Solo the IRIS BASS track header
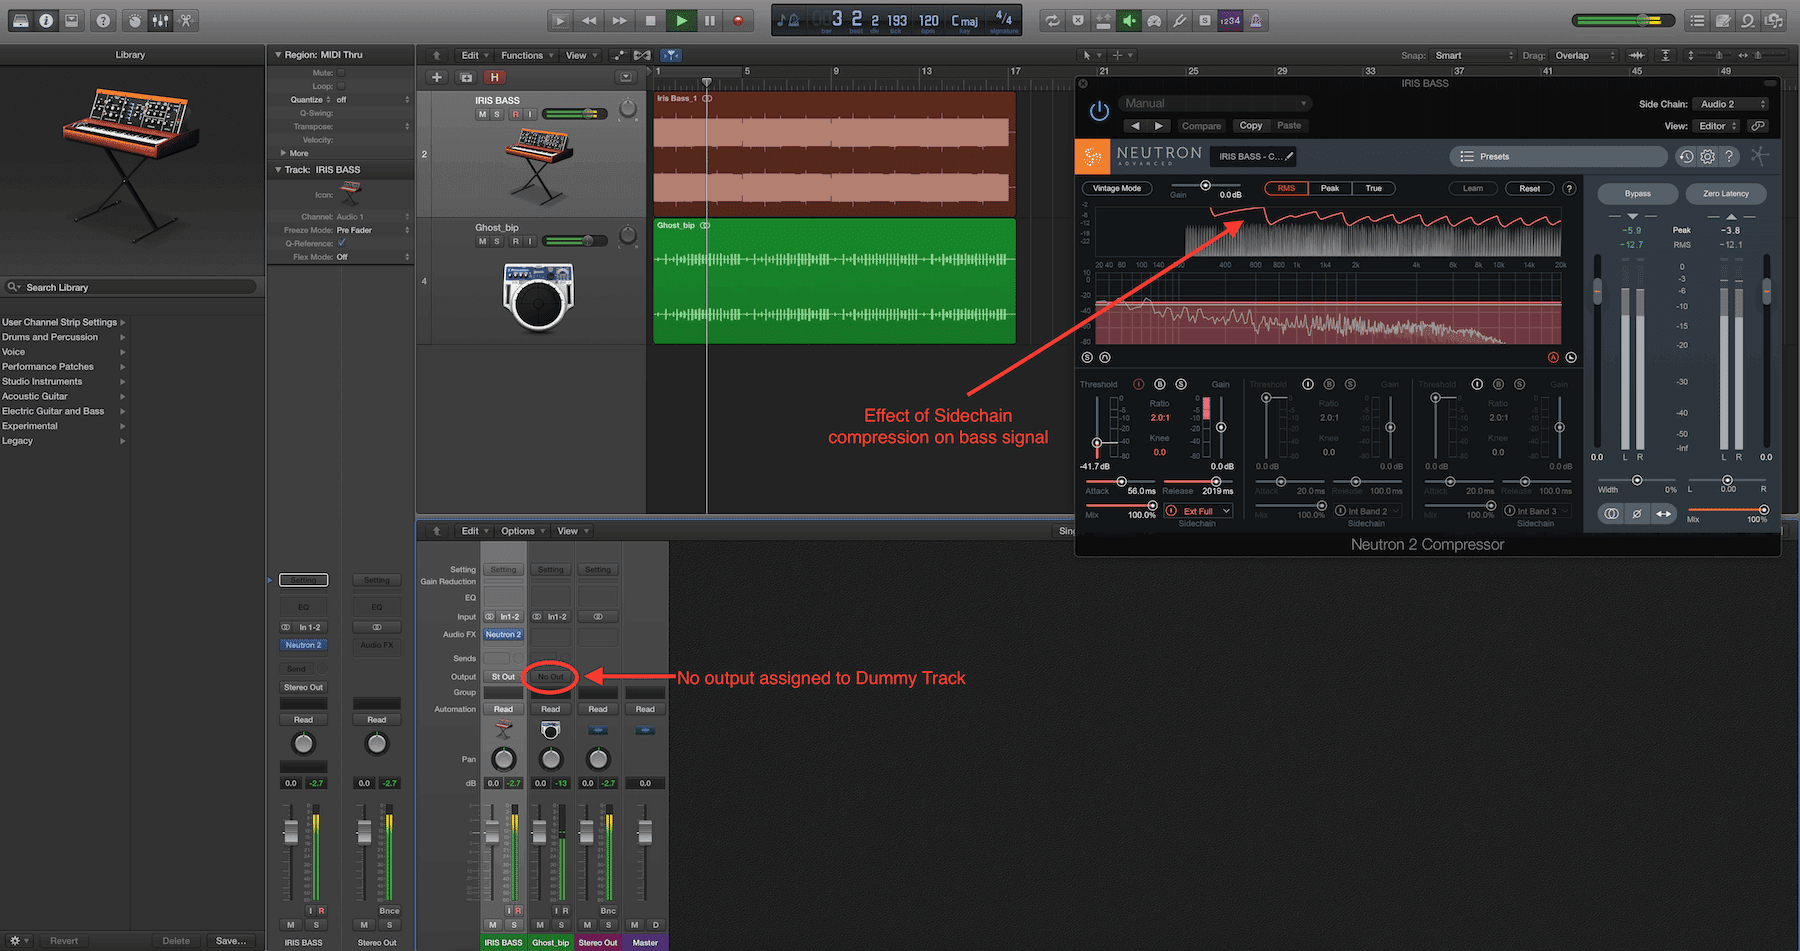The height and width of the screenshot is (951, 1800). 497,114
